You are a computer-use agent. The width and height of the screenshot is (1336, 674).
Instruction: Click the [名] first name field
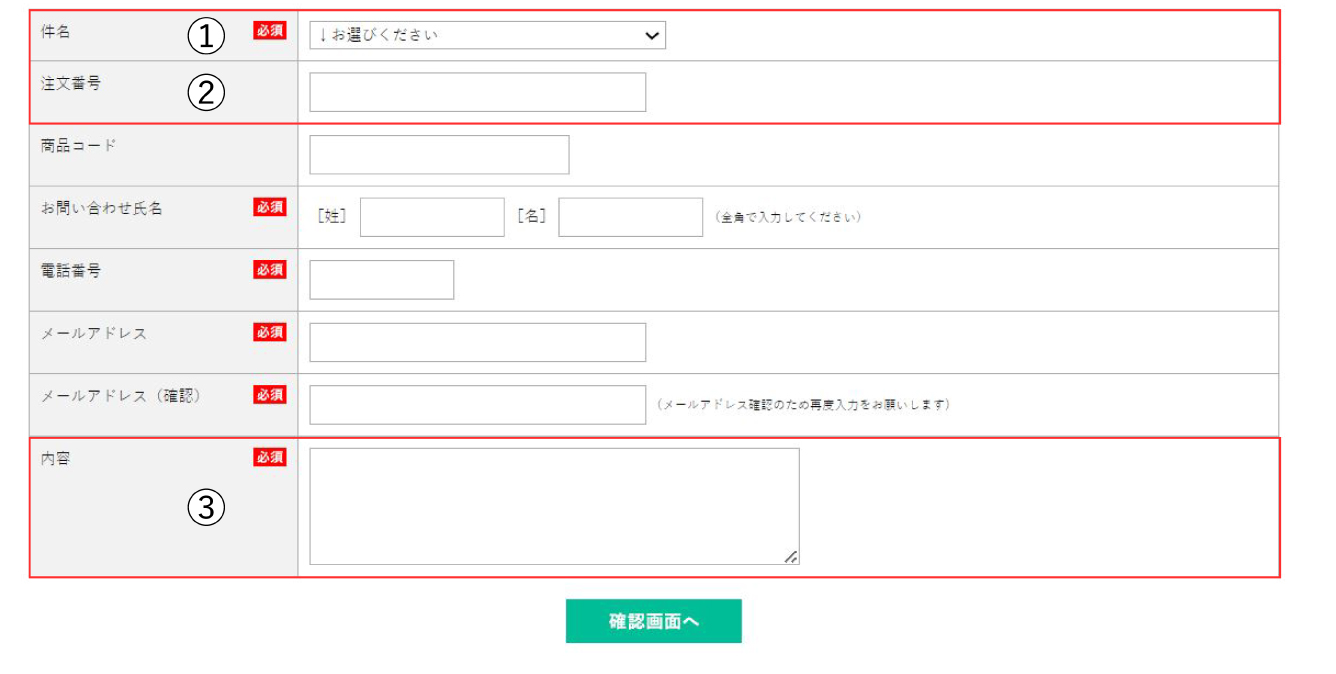pos(630,217)
